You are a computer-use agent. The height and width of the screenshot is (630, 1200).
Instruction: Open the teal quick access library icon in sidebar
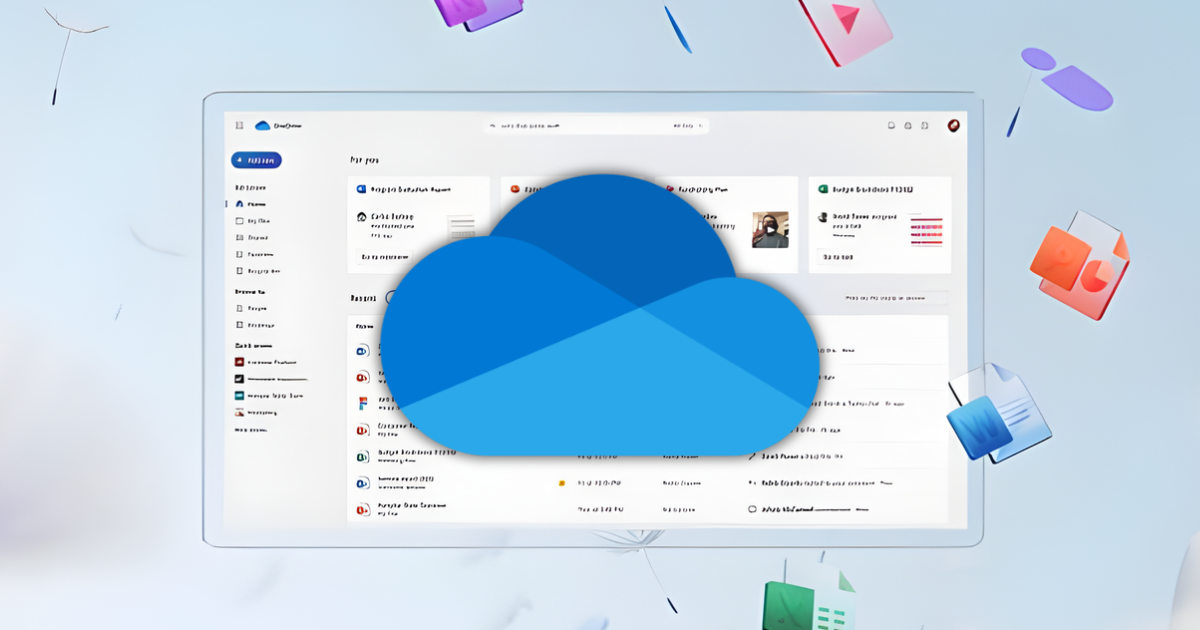(x=239, y=396)
